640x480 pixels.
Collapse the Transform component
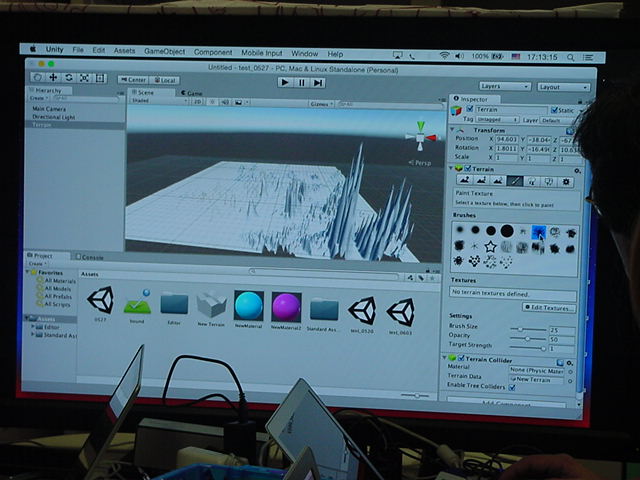pyautogui.click(x=452, y=130)
